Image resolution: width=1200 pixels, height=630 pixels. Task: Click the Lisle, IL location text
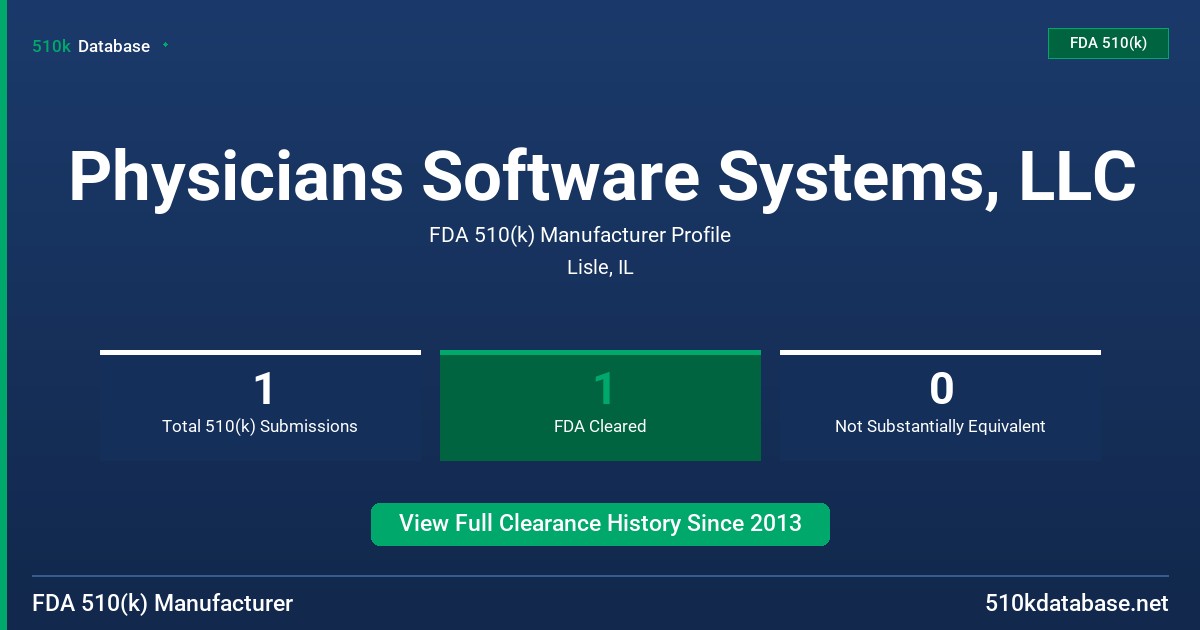[600, 268]
